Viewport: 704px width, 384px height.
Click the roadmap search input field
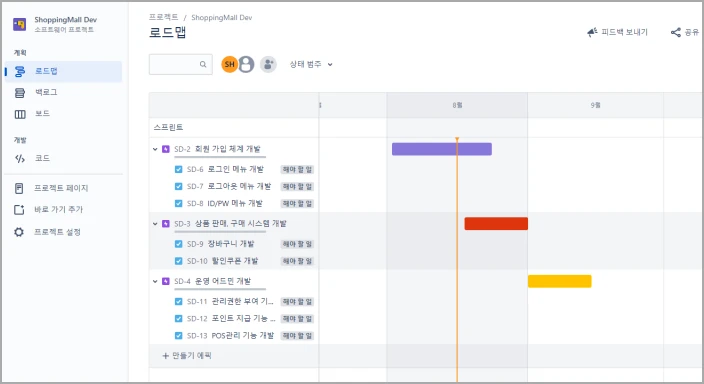tap(180, 64)
